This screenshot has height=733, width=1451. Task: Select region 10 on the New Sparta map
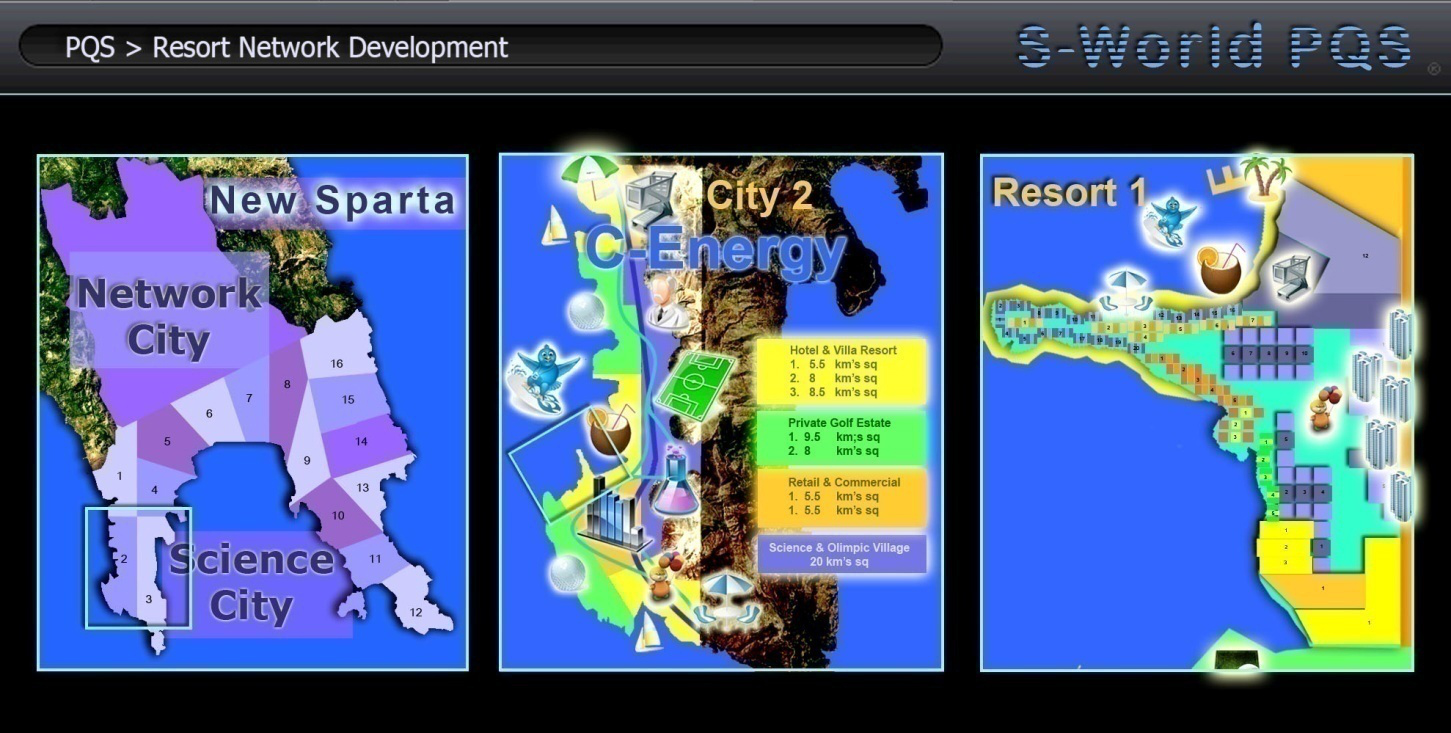click(338, 515)
